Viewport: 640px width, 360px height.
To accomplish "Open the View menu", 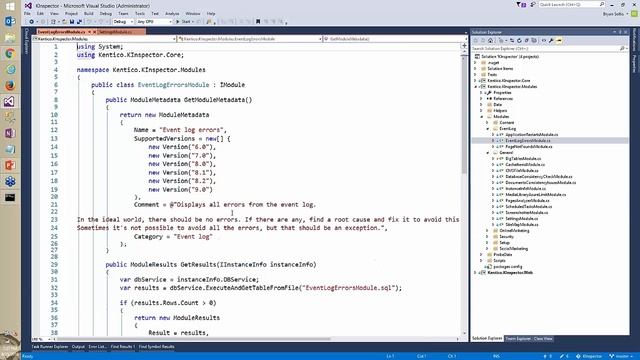I will point(54,13).
